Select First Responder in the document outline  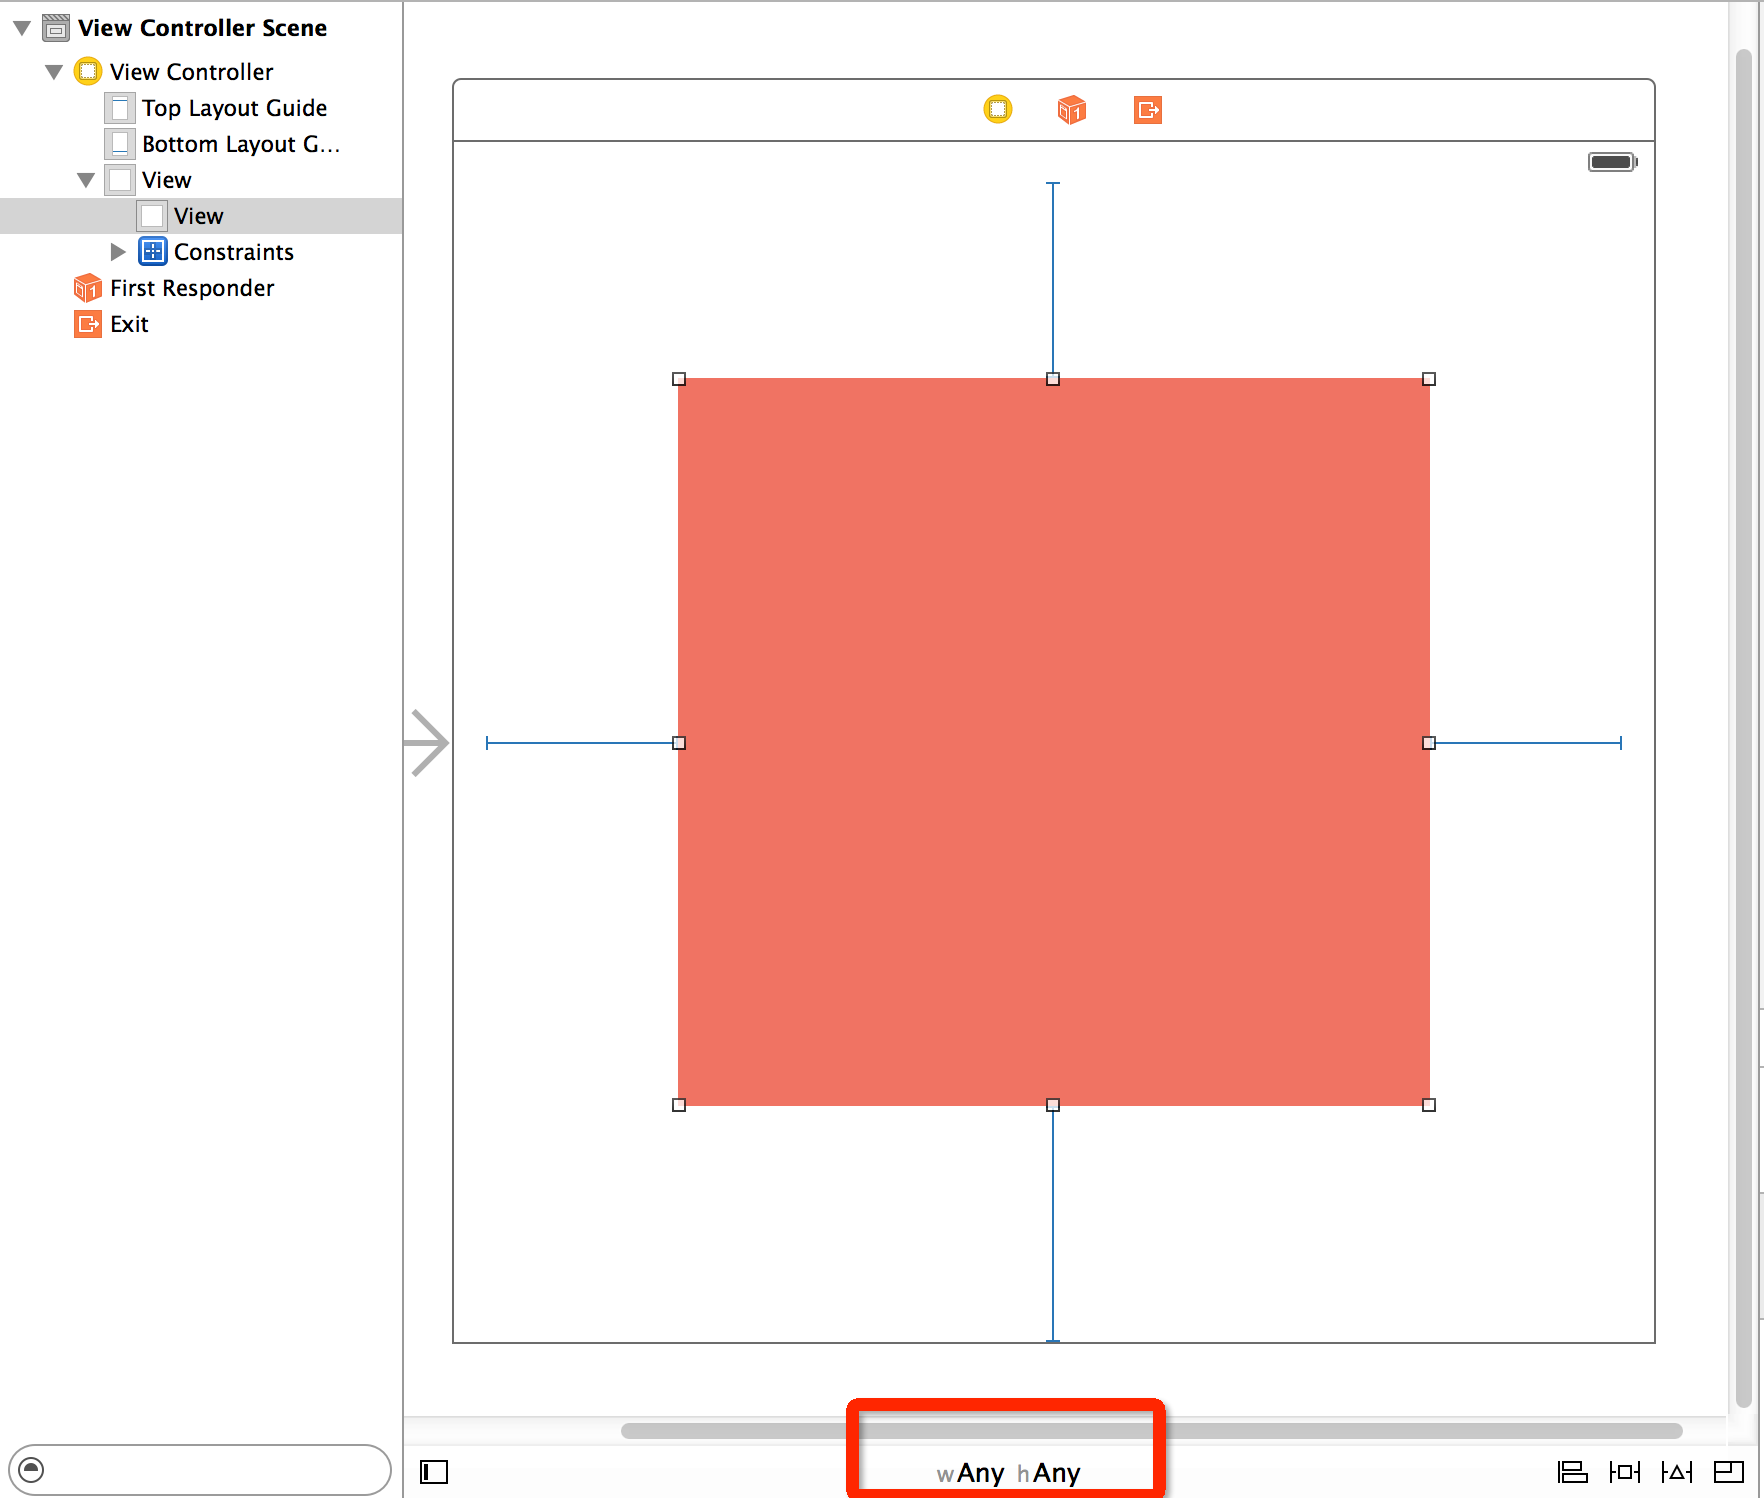[x=190, y=288]
